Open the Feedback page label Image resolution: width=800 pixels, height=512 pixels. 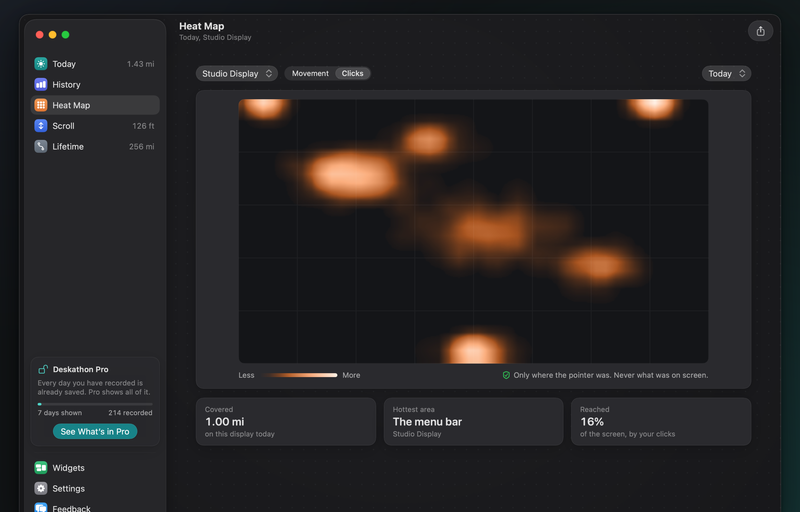pyautogui.click(x=71, y=508)
